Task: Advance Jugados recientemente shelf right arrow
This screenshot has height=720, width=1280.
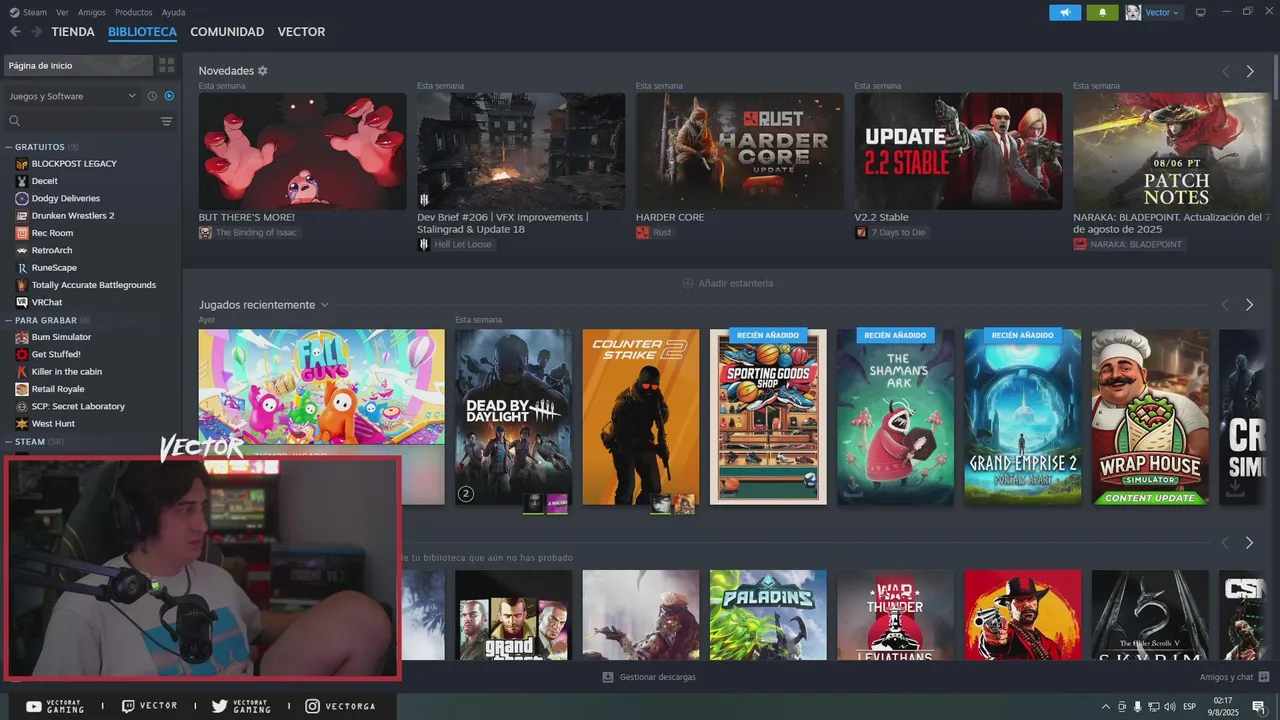Action: [1249, 305]
